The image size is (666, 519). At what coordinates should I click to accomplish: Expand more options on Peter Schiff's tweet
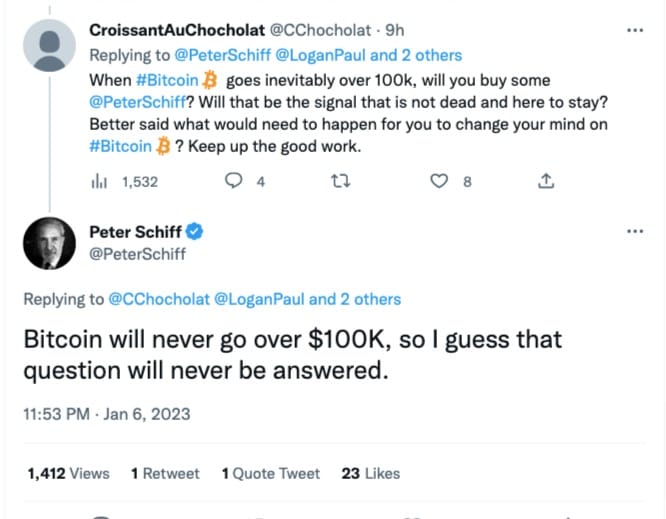[x=635, y=231]
